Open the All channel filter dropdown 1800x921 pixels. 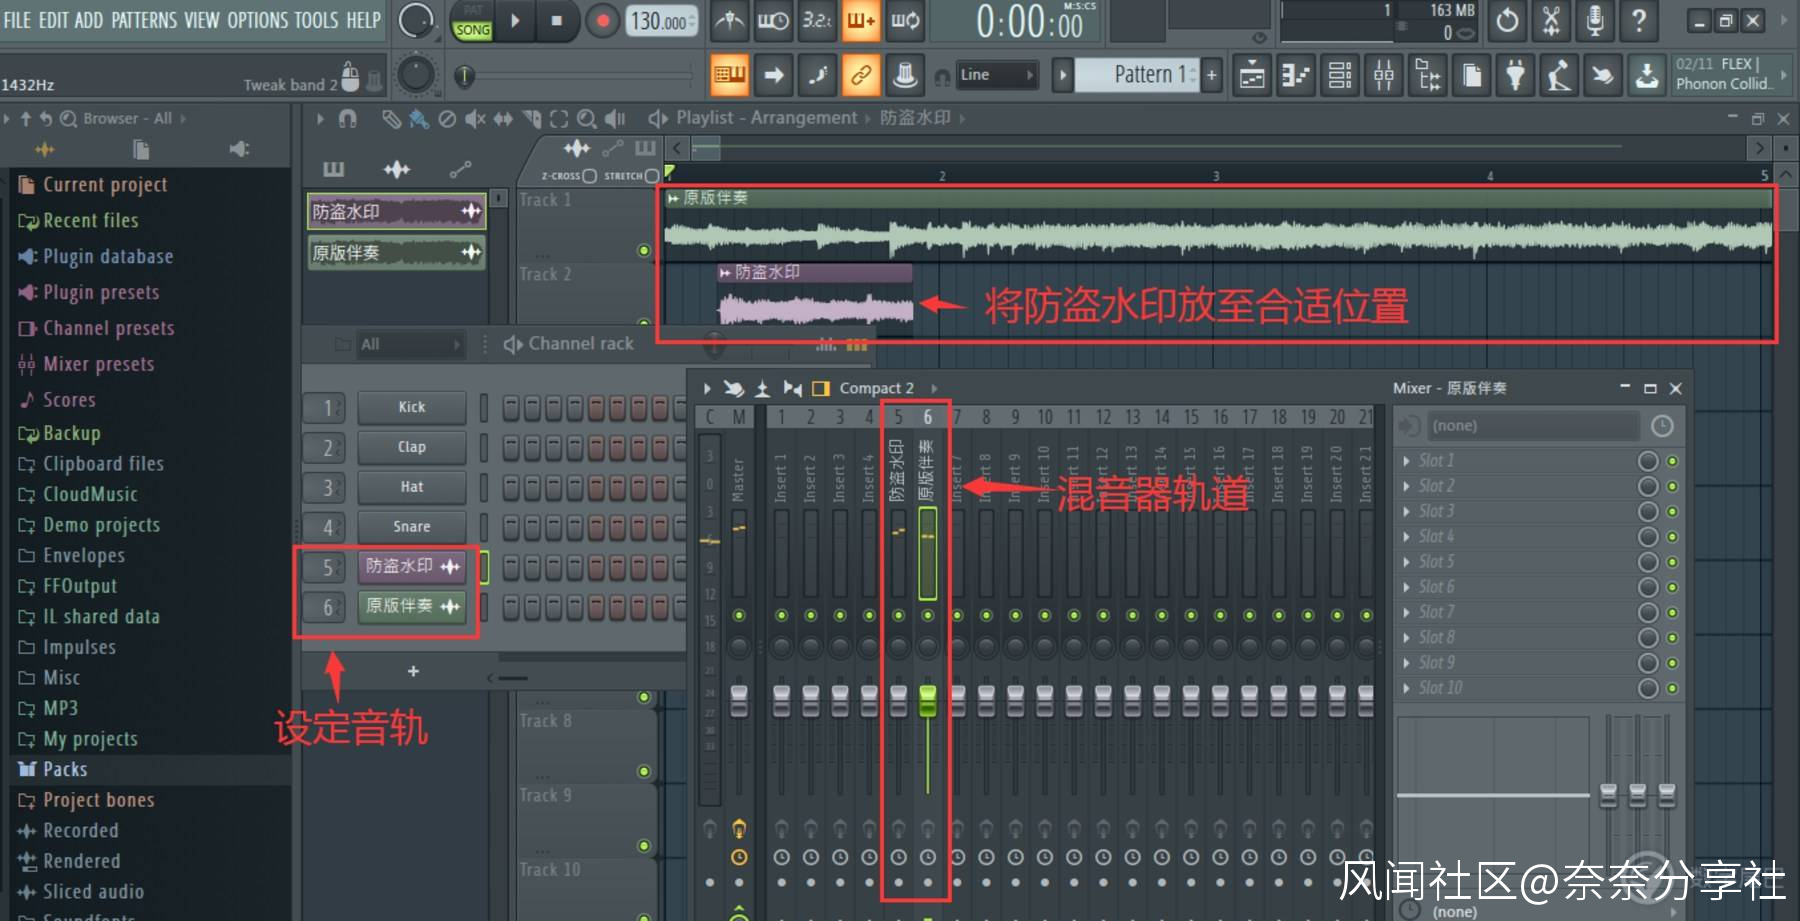[411, 344]
